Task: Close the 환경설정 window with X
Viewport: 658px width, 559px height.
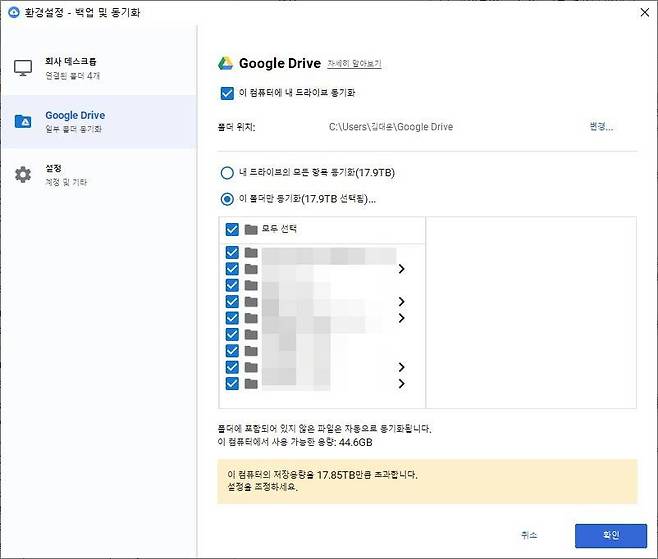Action: coord(645,13)
